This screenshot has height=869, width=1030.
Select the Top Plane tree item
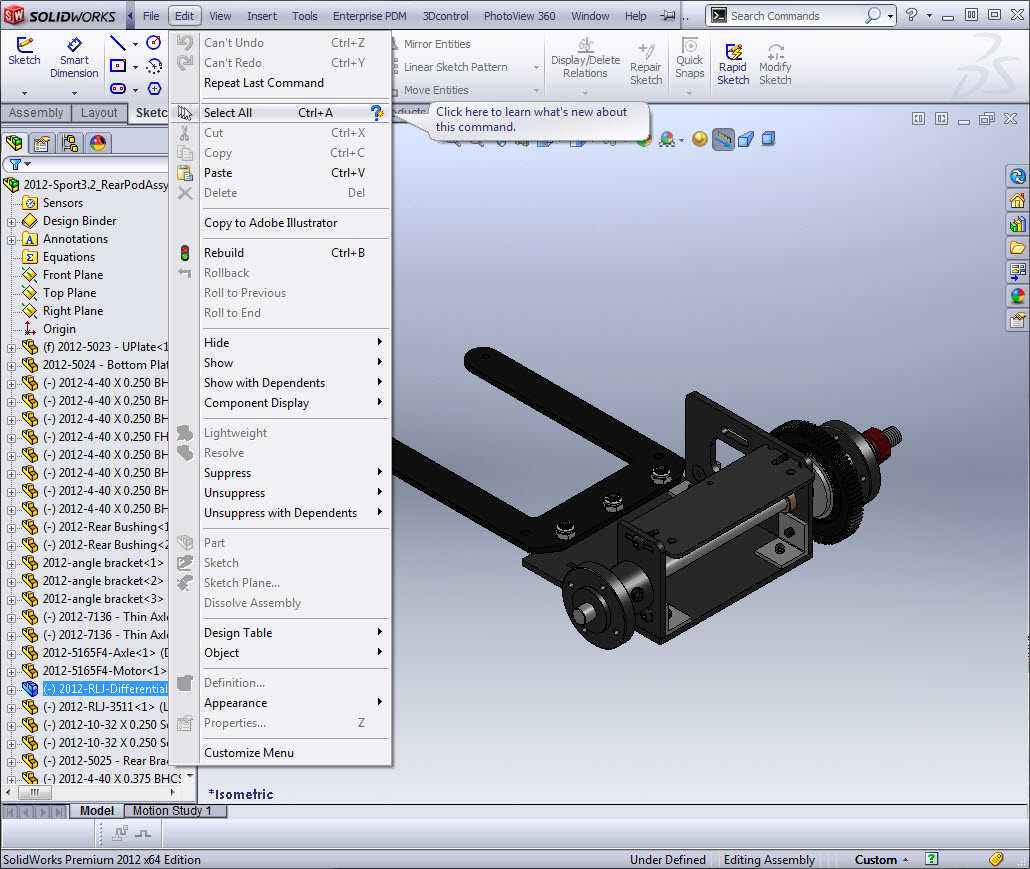point(69,293)
